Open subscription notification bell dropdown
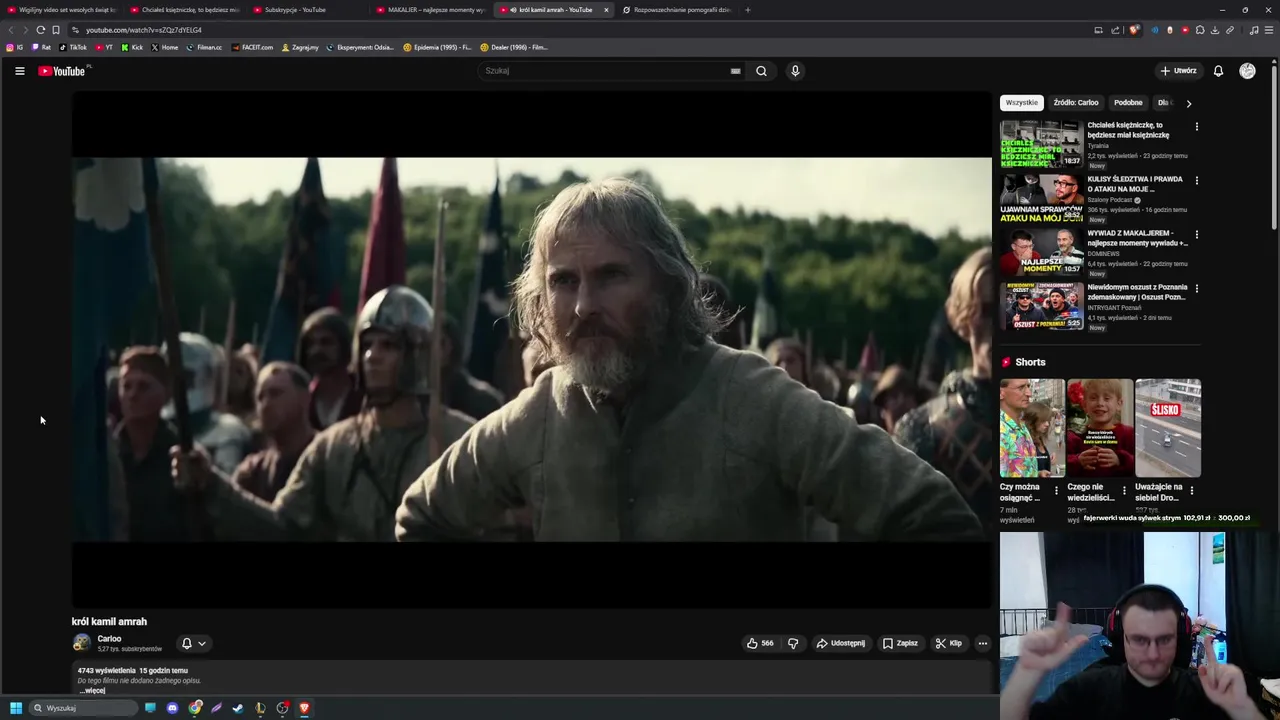This screenshot has height=720, width=1280. [193, 643]
